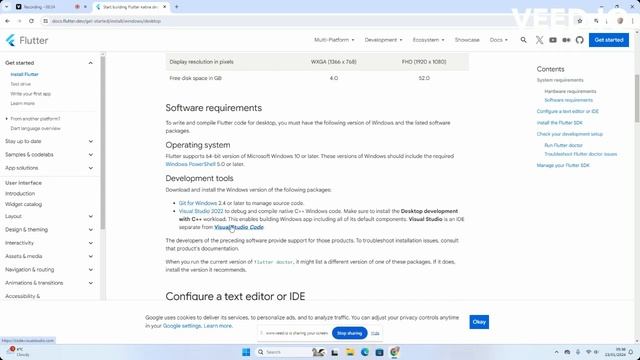Open new browser tab with plus
Viewport: 640px width, 360px height.
pos(176,7)
